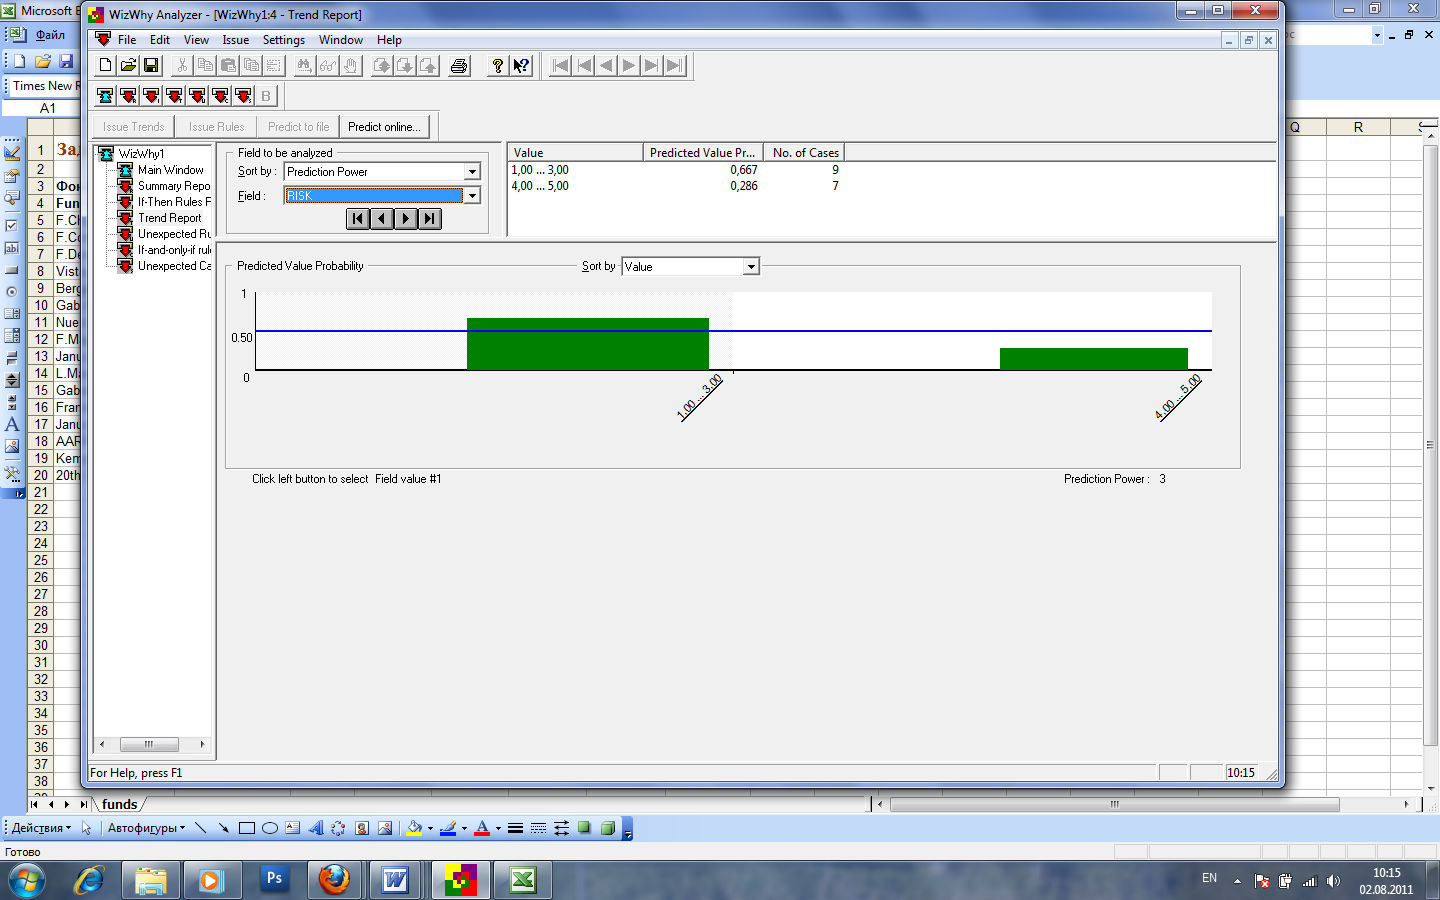The image size is (1440, 900).
Task: Click the Print icon in WizWhy toolbar
Action: [459, 66]
